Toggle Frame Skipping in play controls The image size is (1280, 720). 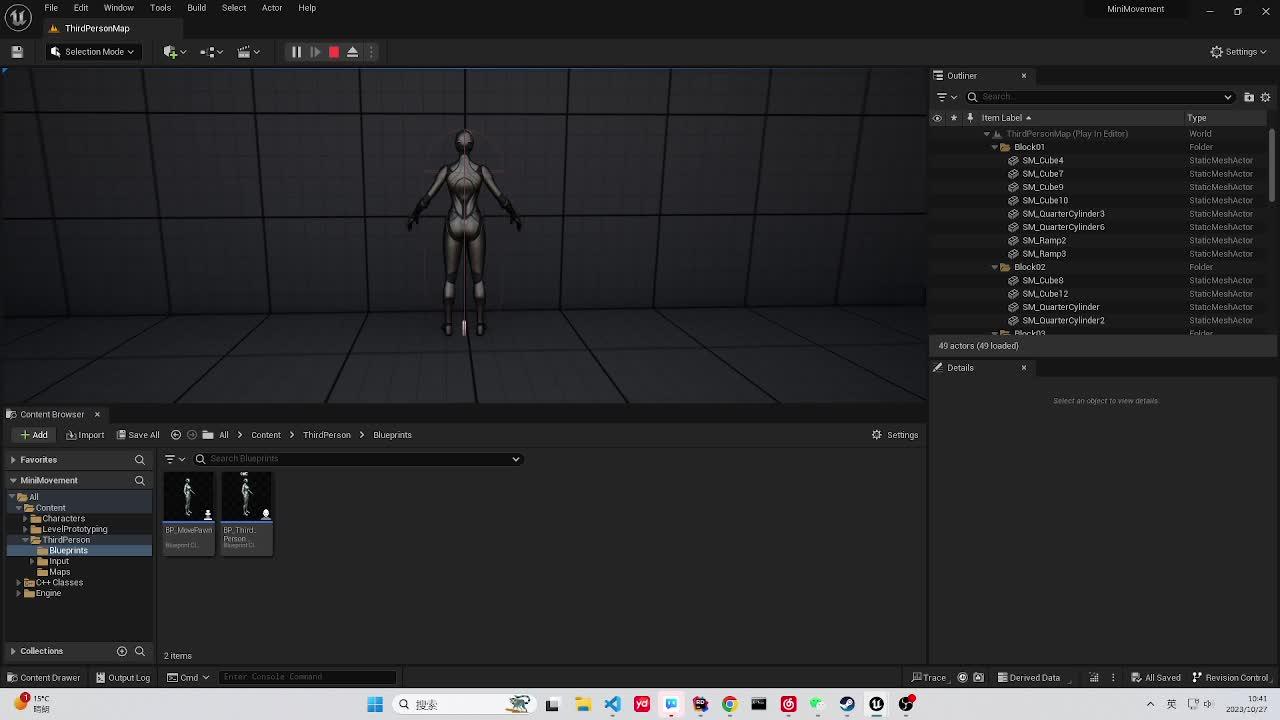315,52
